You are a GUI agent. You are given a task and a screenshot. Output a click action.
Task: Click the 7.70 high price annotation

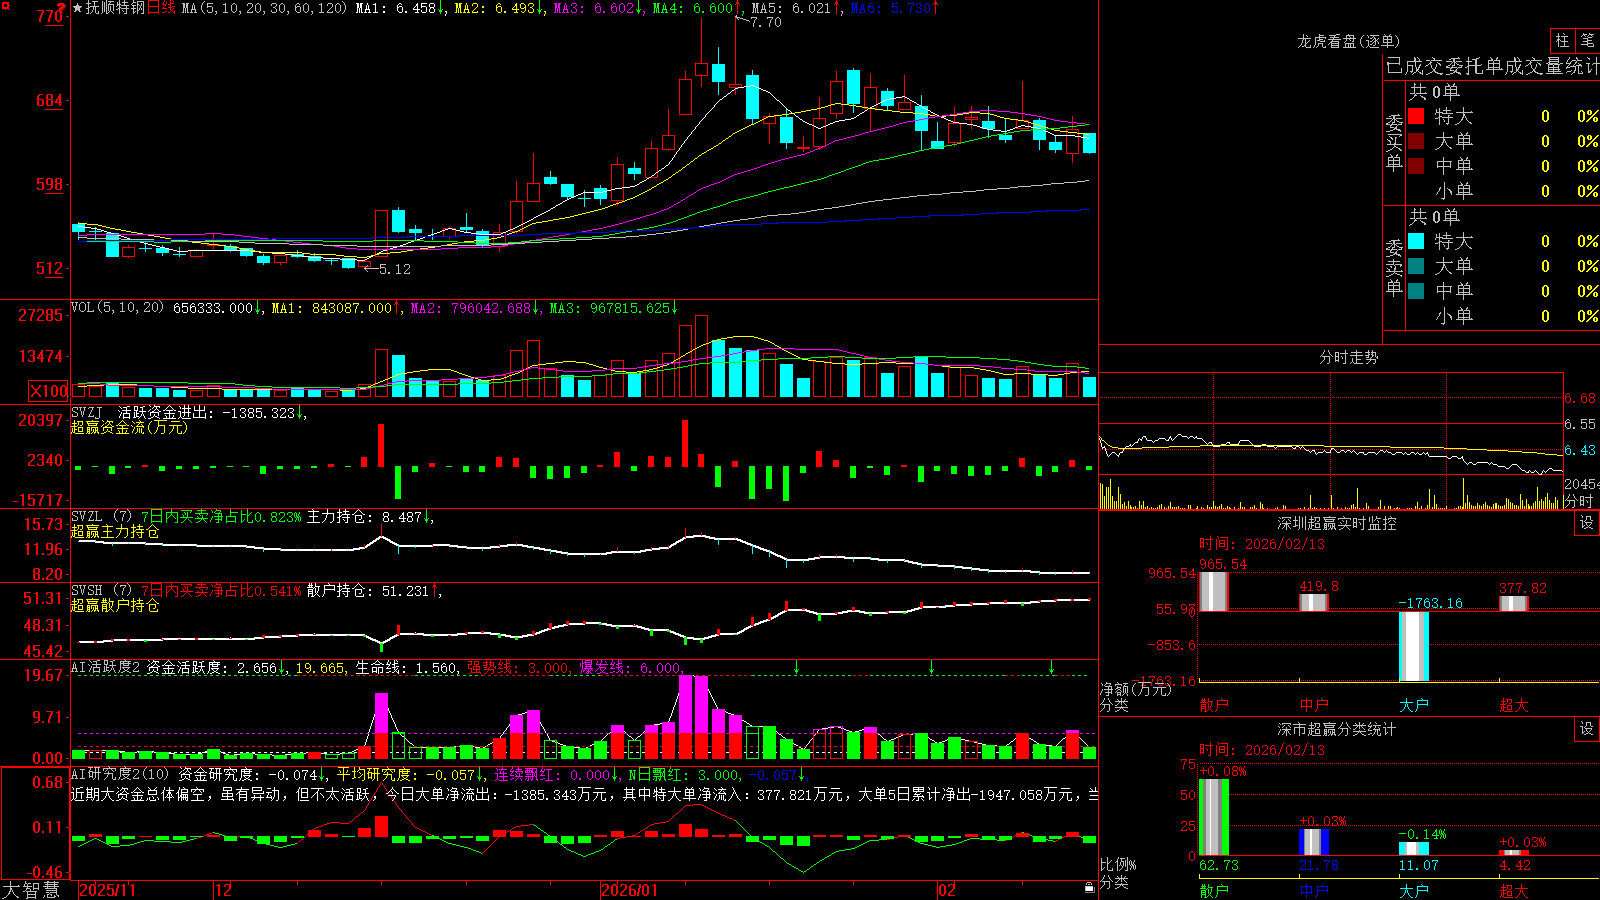(x=766, y=22)
